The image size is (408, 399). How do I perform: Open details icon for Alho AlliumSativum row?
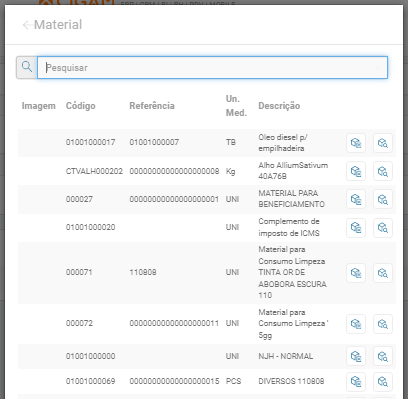point(383,171)
